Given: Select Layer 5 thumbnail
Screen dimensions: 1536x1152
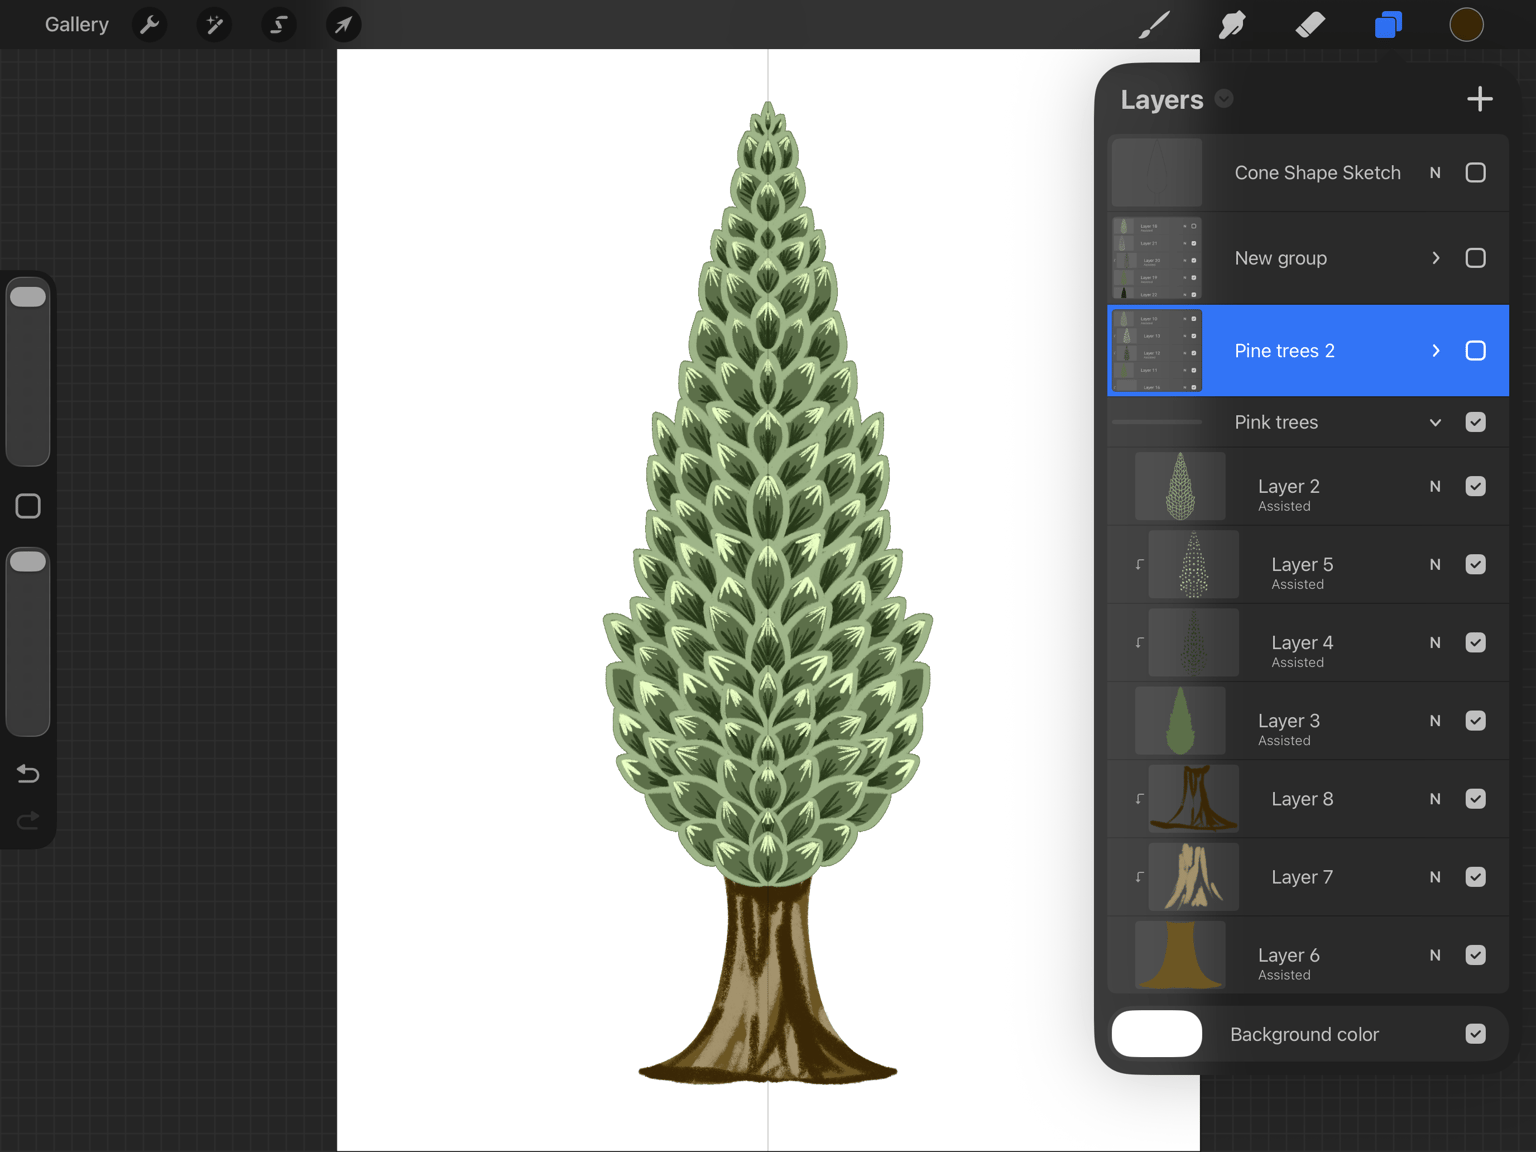Looking at the screenshot, I should (1194, 564).
